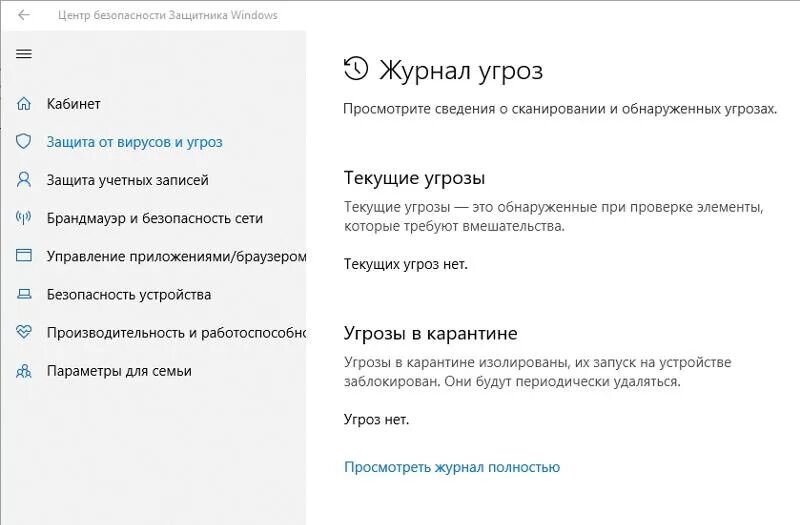
Task: Click the person icon for account protection
Action: pos(23,180)
